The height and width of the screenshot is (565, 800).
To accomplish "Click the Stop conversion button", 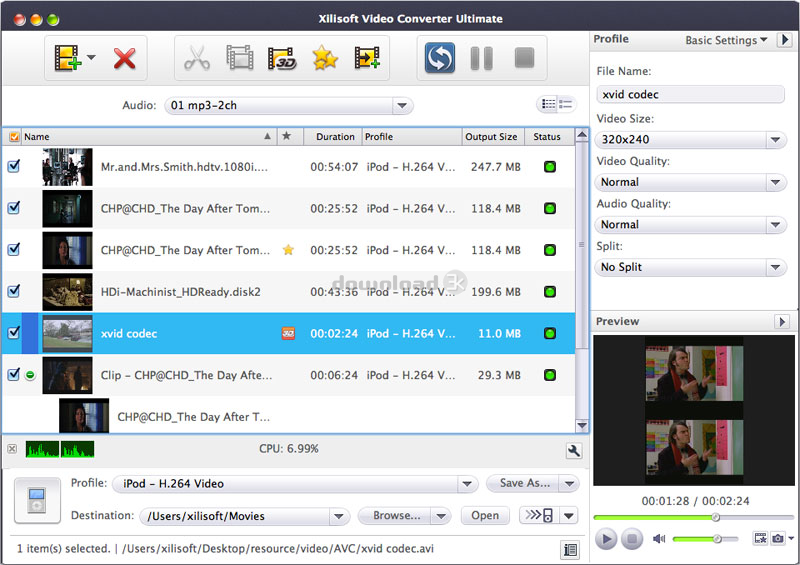I will [524, 58].
